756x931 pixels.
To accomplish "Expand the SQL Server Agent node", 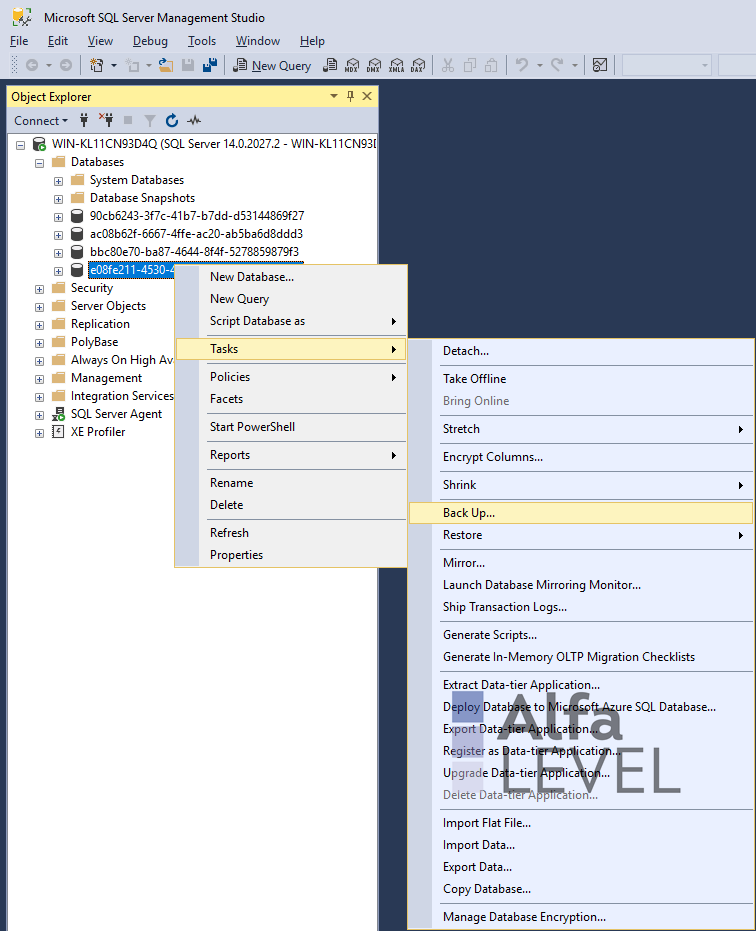I will (39, 415).
